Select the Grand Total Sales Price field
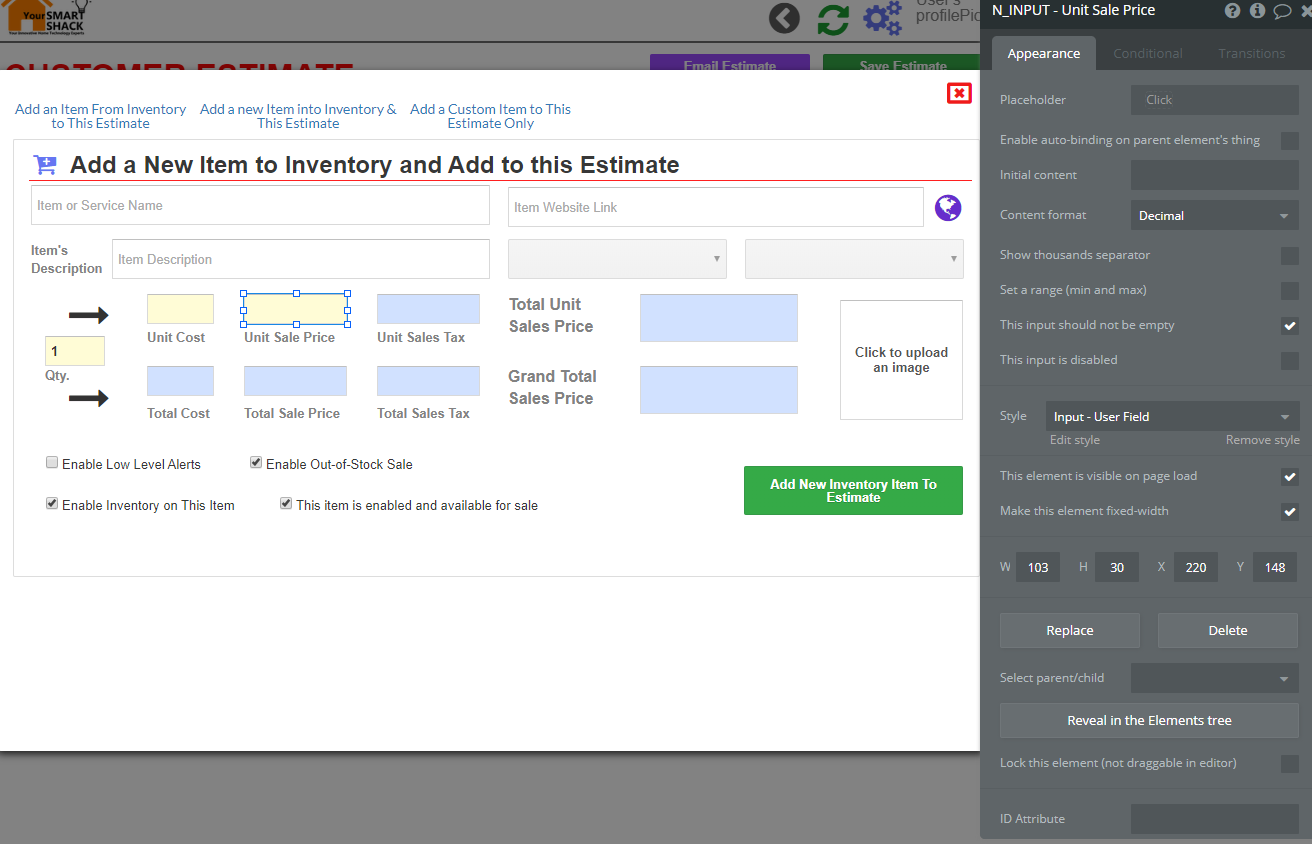The width and height of the screenshot is (1312, 844). click(719, 390)
